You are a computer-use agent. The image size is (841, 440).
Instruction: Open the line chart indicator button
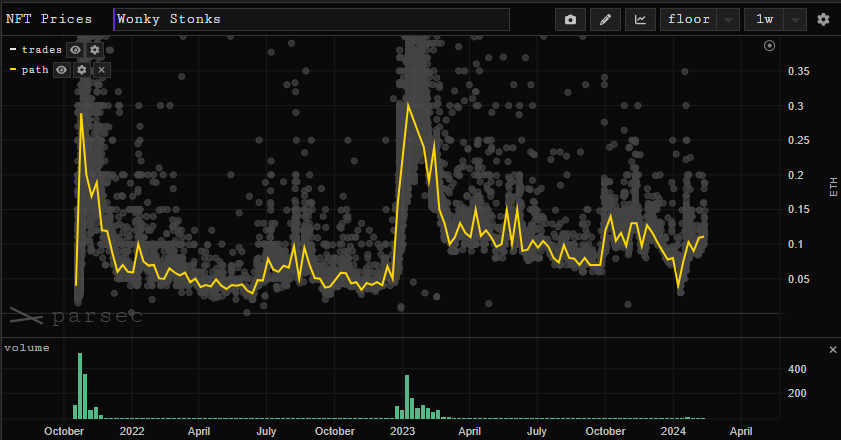640,20
